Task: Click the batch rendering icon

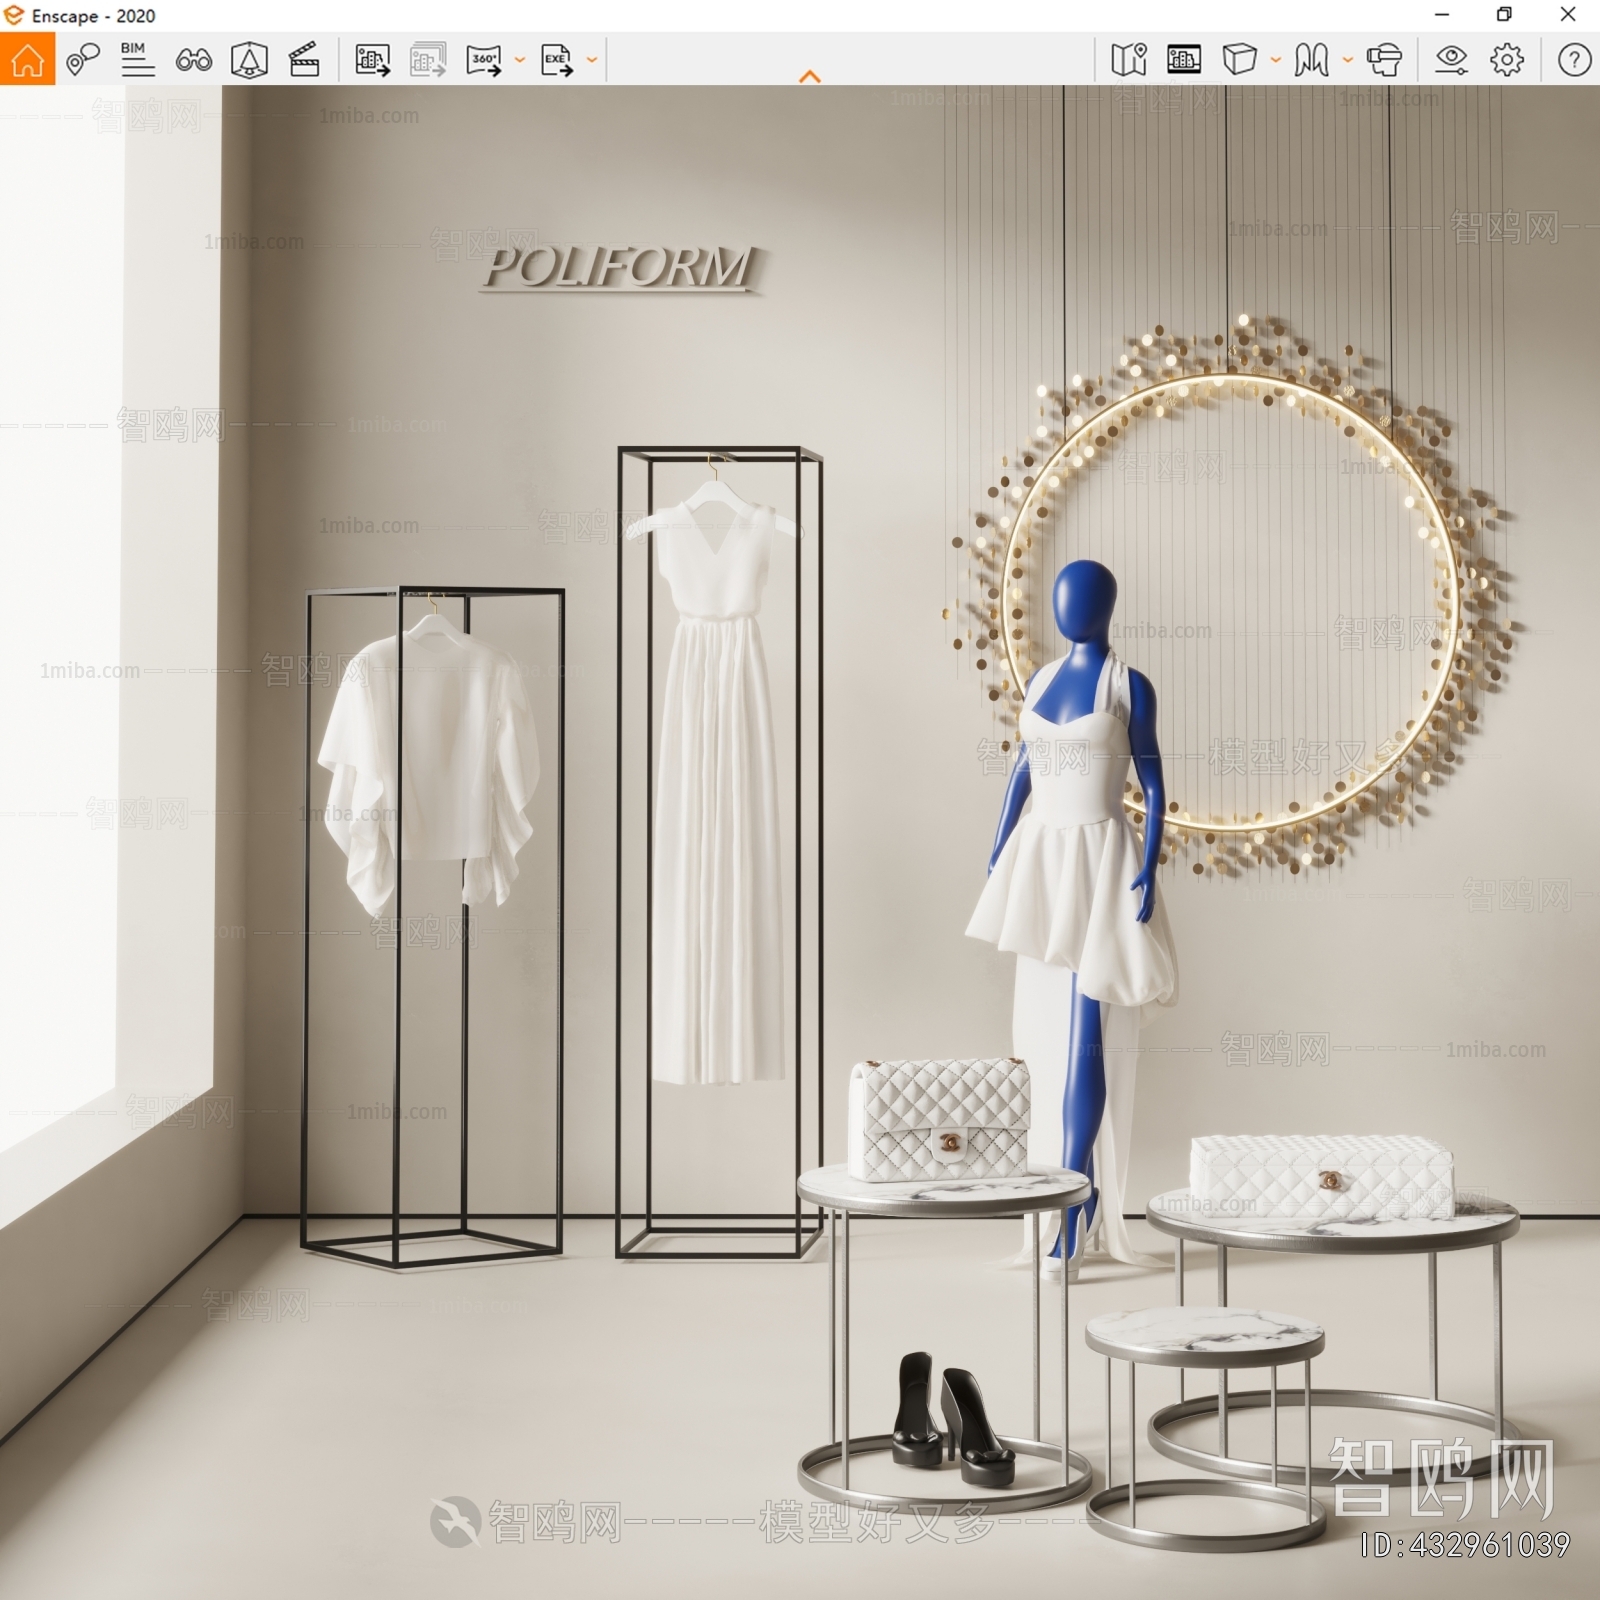Action: click(428, 60)
